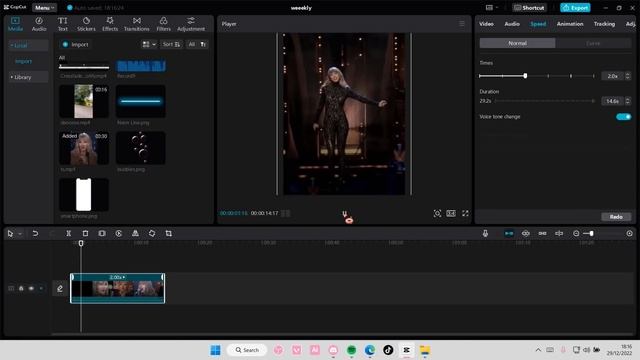Click the crop tool in timeline toolbar
640x360 pixels.
pos(169,233)
